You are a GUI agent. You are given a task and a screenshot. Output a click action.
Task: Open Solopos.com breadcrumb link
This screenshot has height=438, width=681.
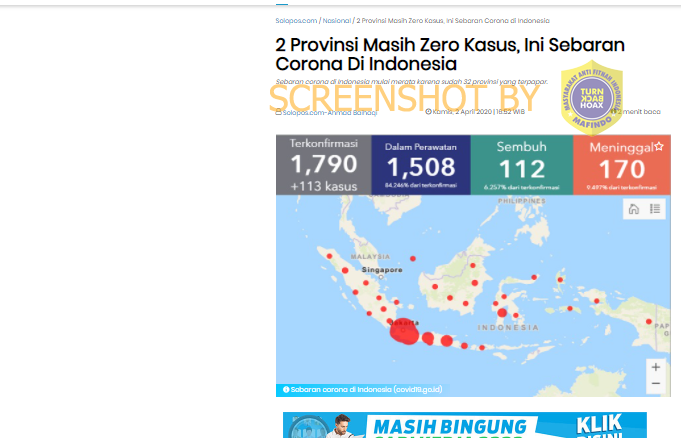coord(296,20)
